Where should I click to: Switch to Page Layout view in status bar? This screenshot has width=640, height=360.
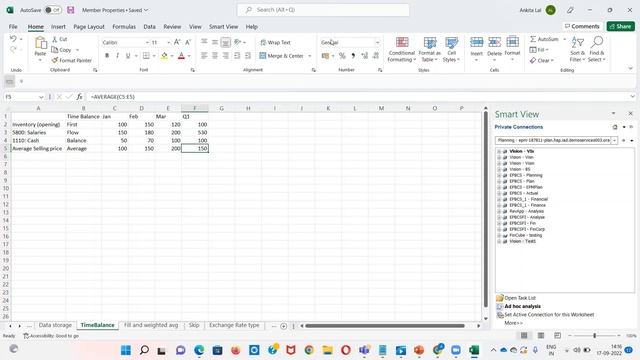[x=541, y=336]
